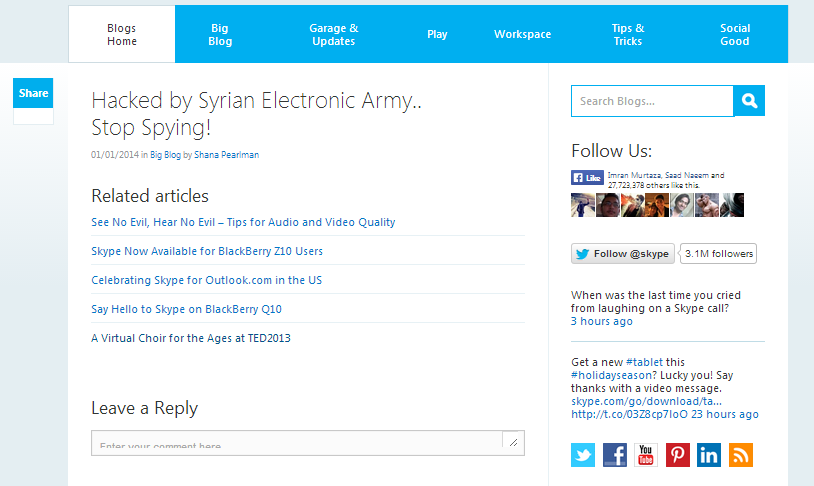Open Skype's Pinterest social icon
This screenshot has height=486, width=814.
(x=677, y=455)
